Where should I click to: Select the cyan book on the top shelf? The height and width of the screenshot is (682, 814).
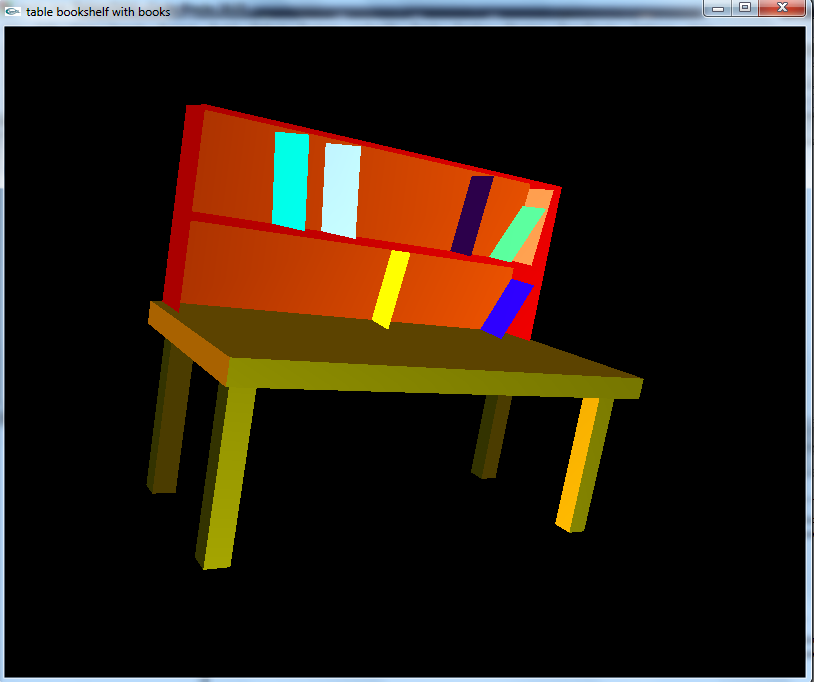coord(290,180)
